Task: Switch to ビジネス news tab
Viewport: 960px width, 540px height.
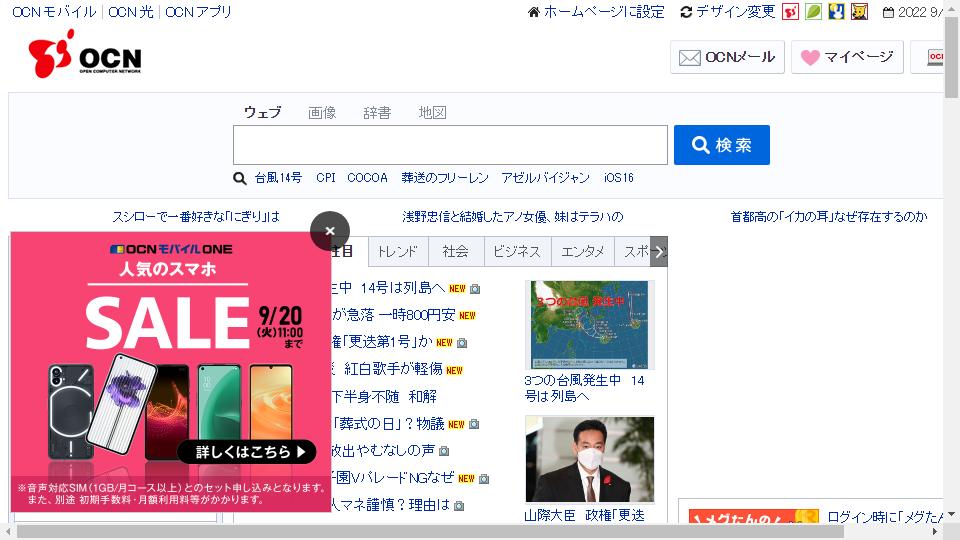Action: 517,252
